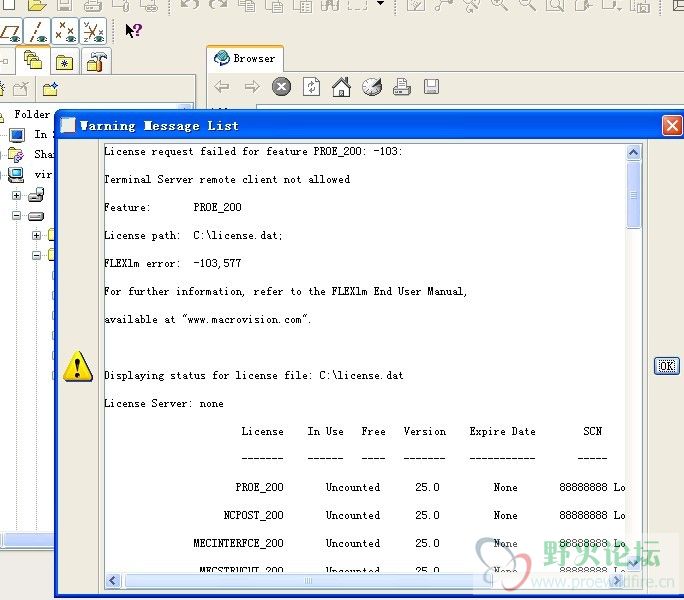The height and width of the screenshot is (600, 684).
Task: Select the shared folder icon in tree
Action: click(x=16, y=154)
